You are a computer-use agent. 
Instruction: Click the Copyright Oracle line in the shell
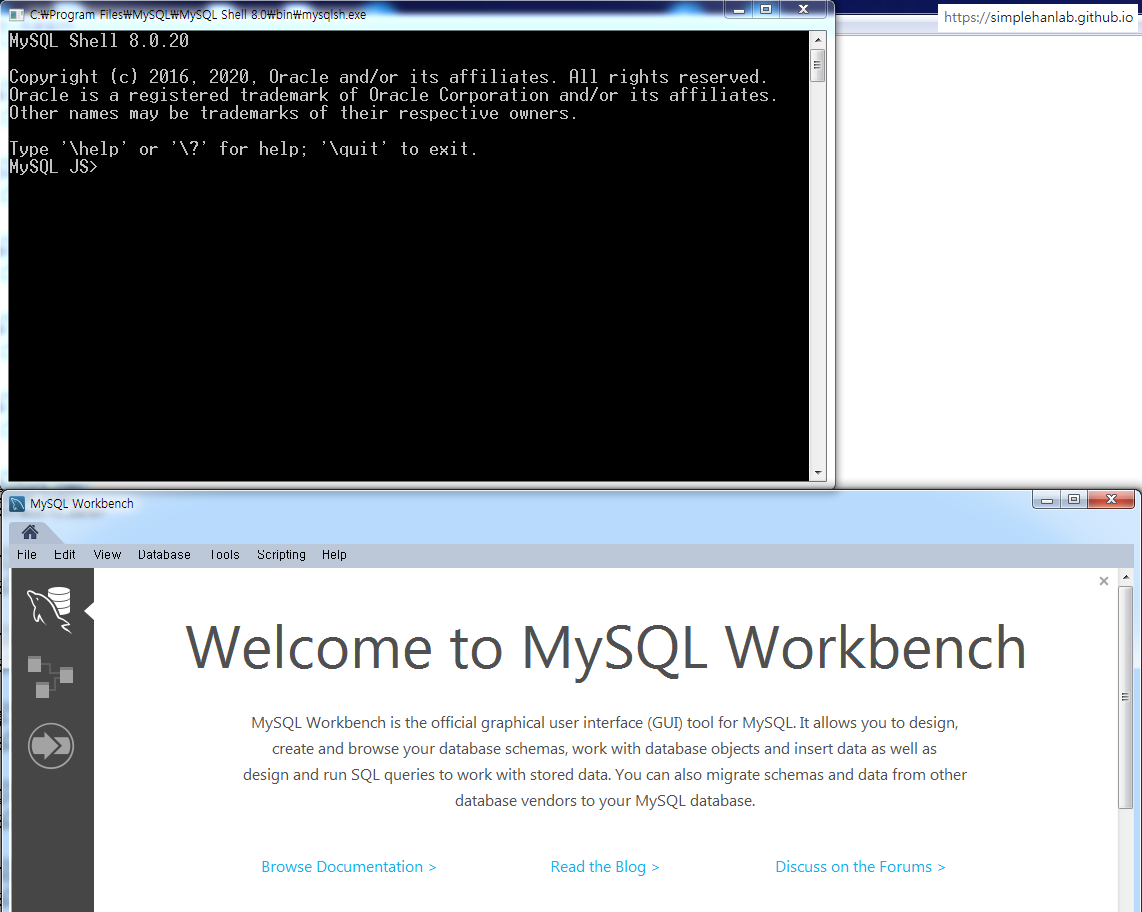[388, 76]
